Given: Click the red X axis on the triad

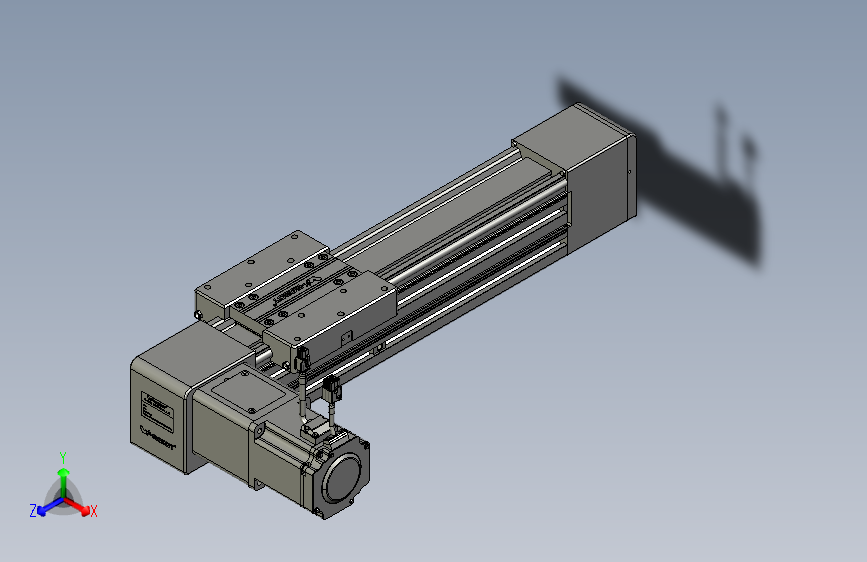Looking at the screenshot, I should point(79,507).
